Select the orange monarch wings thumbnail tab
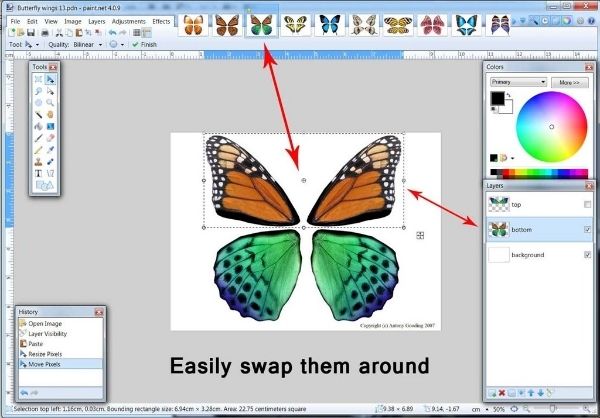The height and width of the screenshot is (418, 600). 227,25
